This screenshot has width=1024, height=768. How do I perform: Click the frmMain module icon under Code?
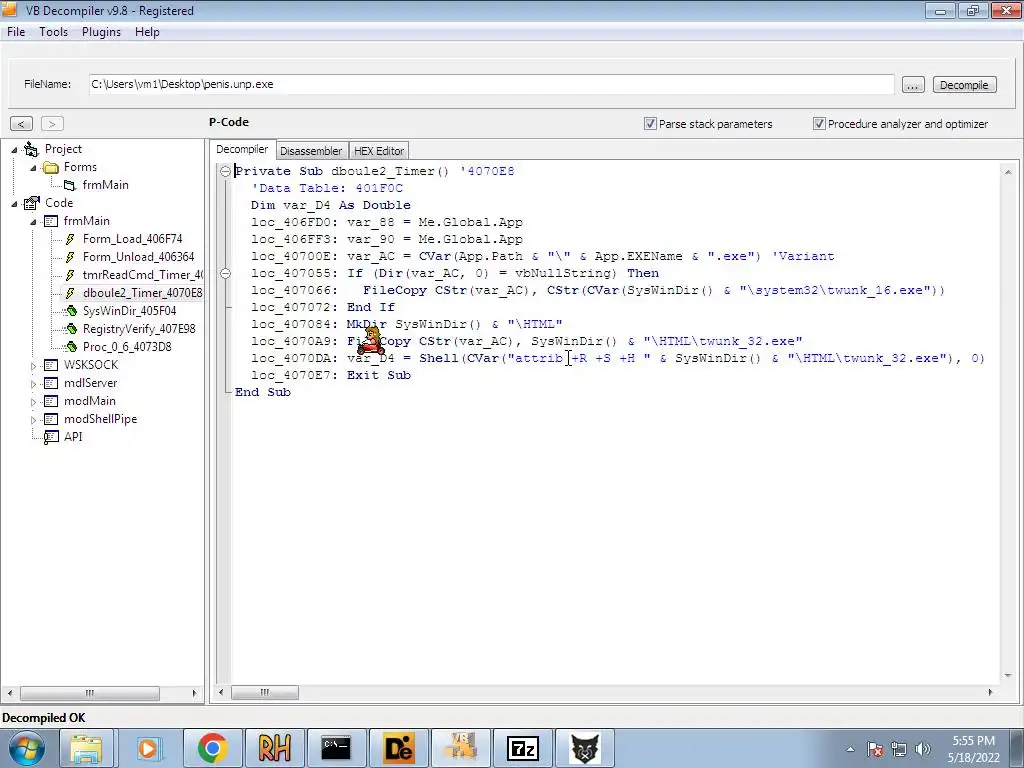coord(50,221)
